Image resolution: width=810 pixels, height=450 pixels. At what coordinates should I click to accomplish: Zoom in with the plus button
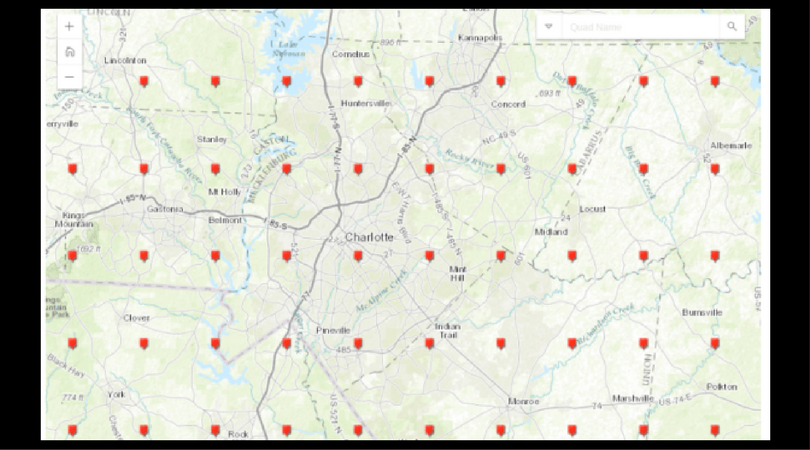[x=69, y=27]
